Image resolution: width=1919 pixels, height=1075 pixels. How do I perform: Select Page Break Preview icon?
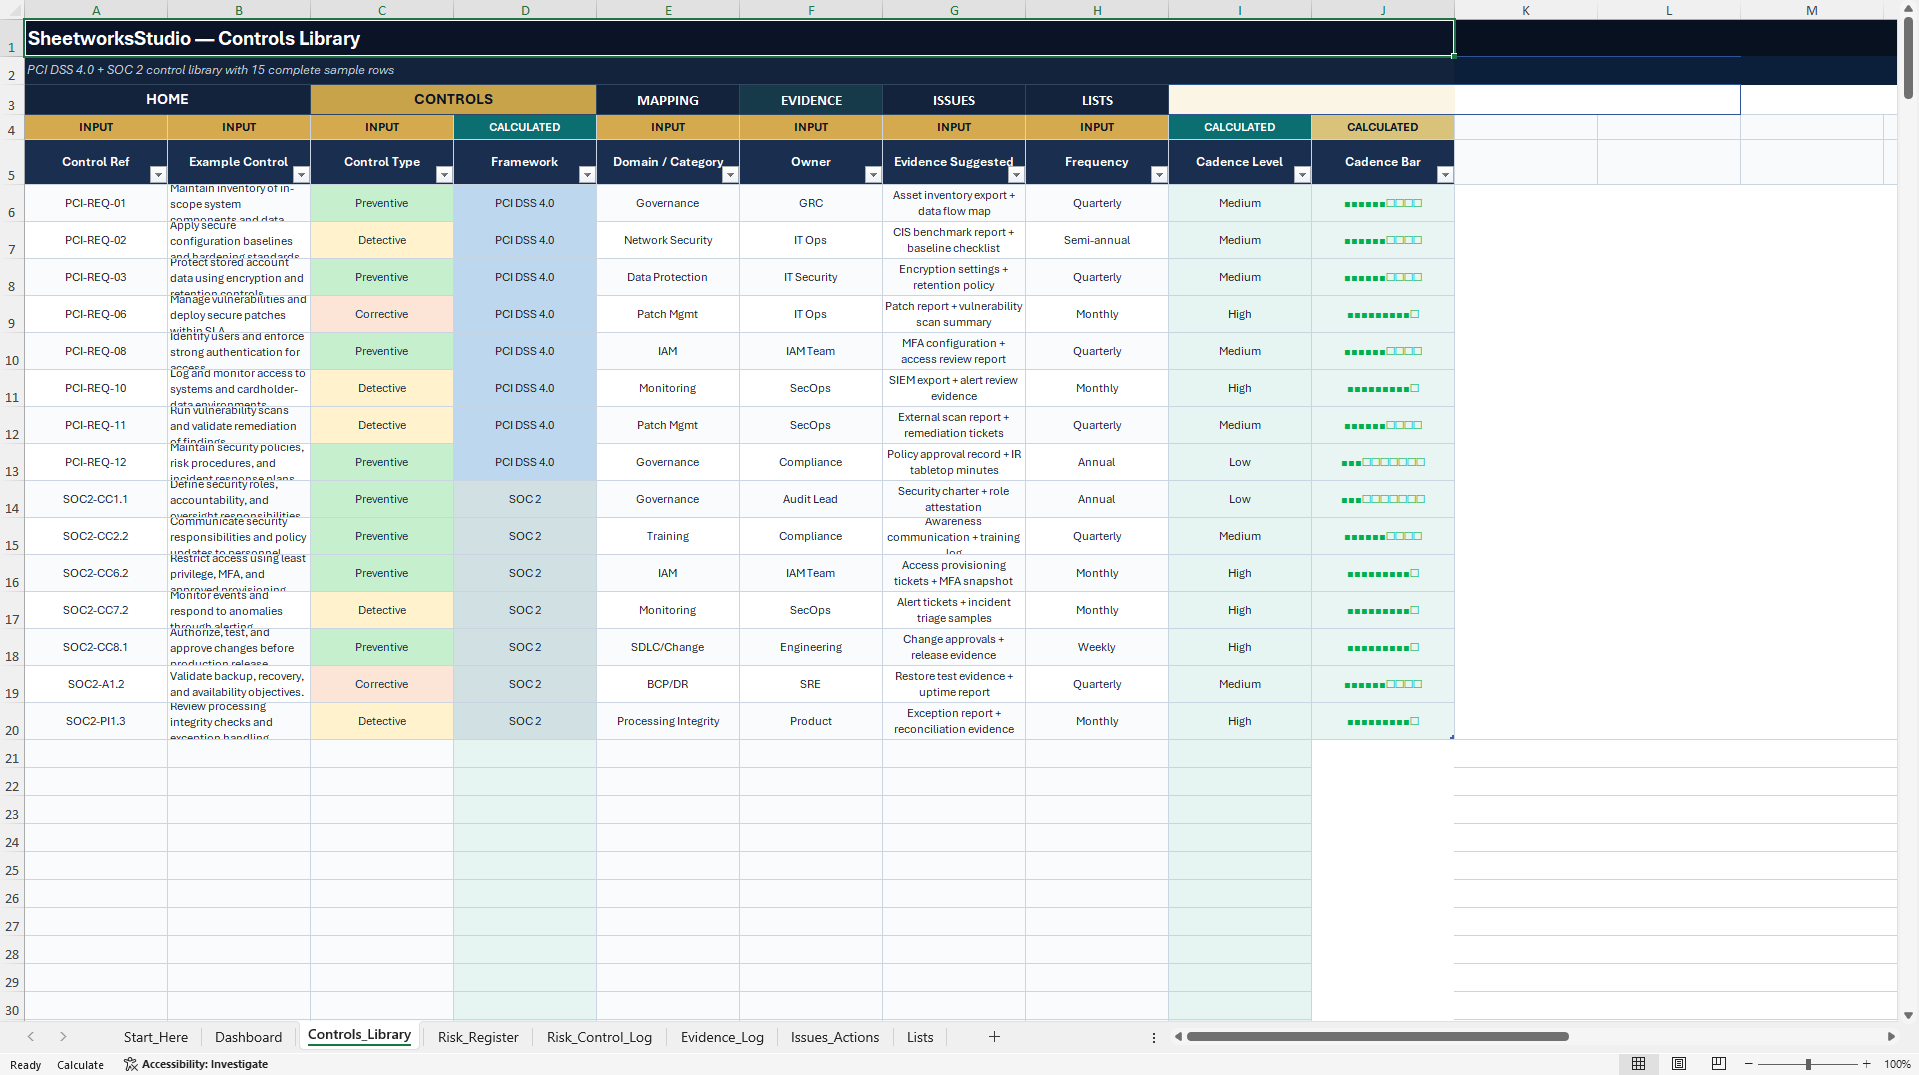coord(1719,1064)
